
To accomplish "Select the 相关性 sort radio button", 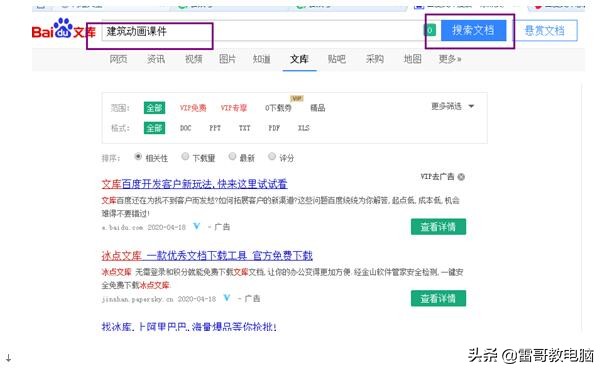I will pyautogui.click(x=138, y=157).
